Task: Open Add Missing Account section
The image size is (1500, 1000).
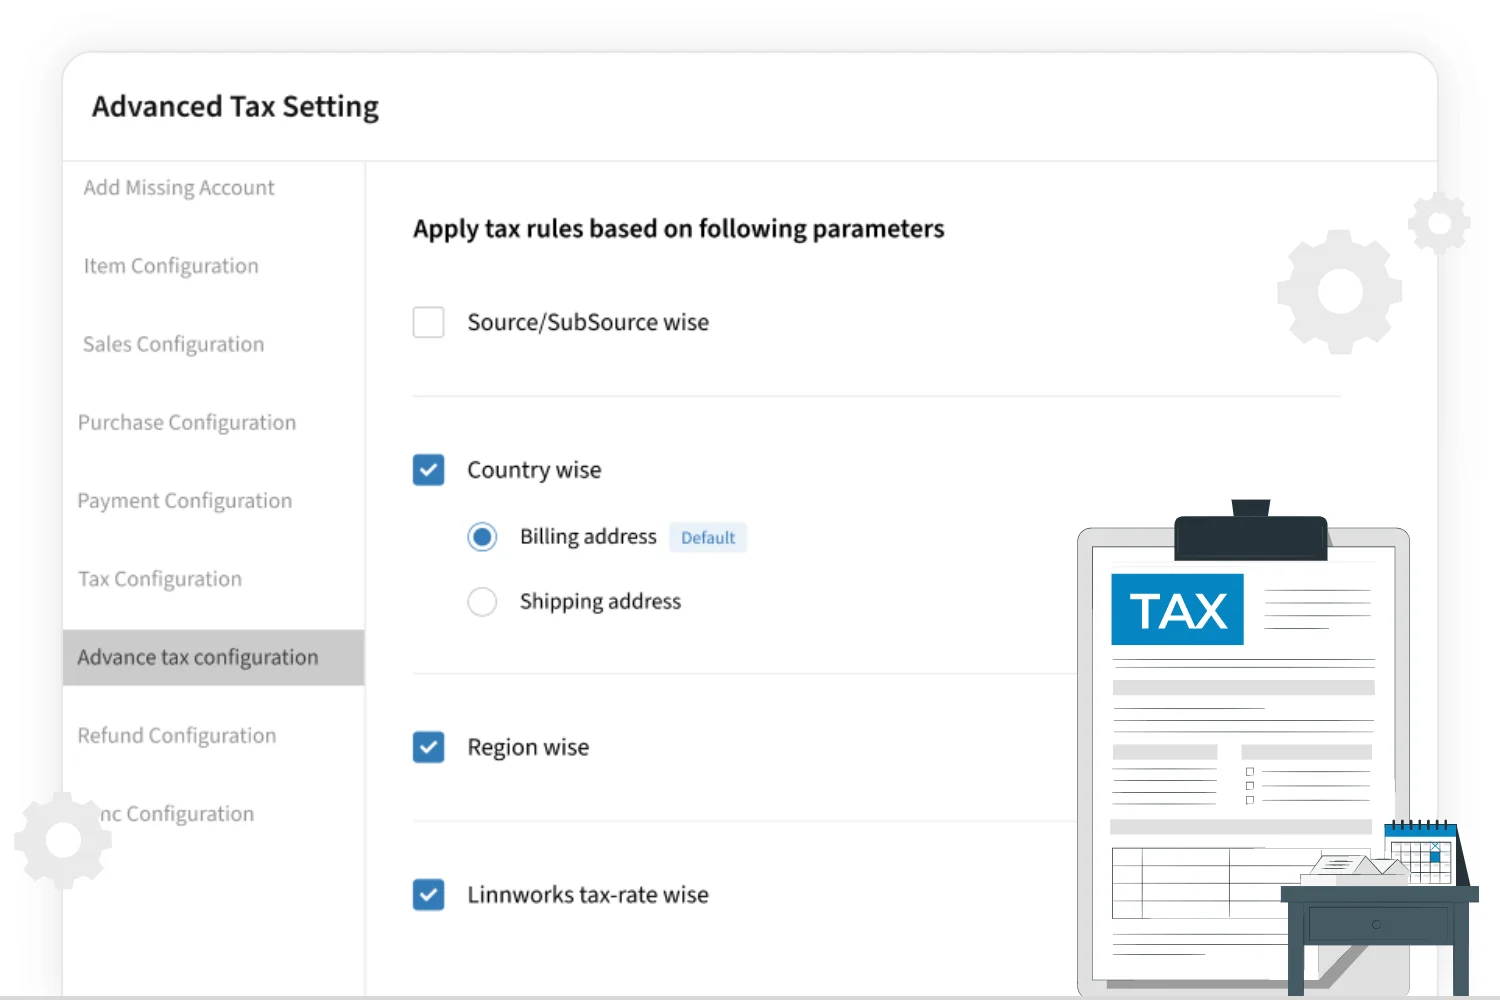Action: coord(178,188)
